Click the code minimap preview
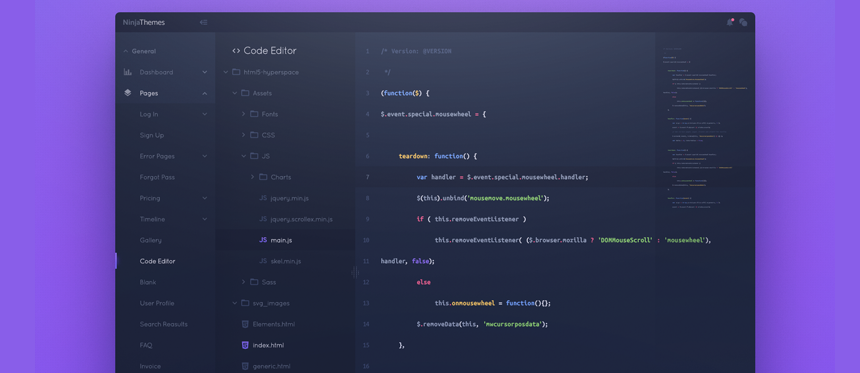The height and width of the screenshot is (373, 860). pos(705,129)
